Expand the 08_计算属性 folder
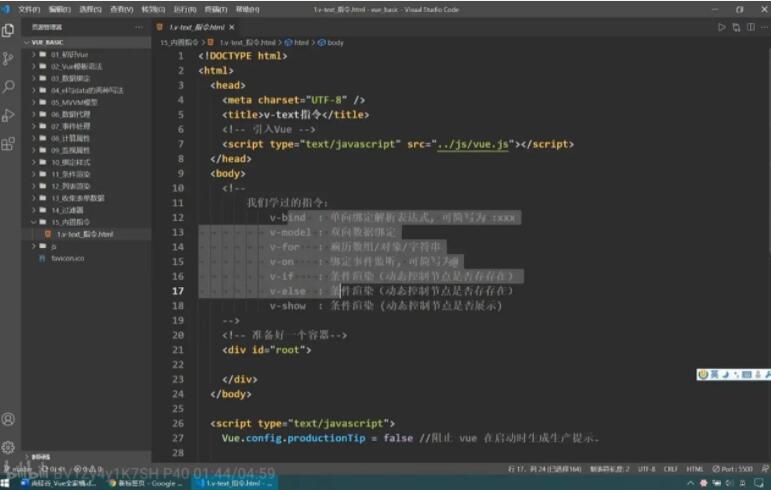771x490 pixels. pyautogui.click(x=34, y=138)
